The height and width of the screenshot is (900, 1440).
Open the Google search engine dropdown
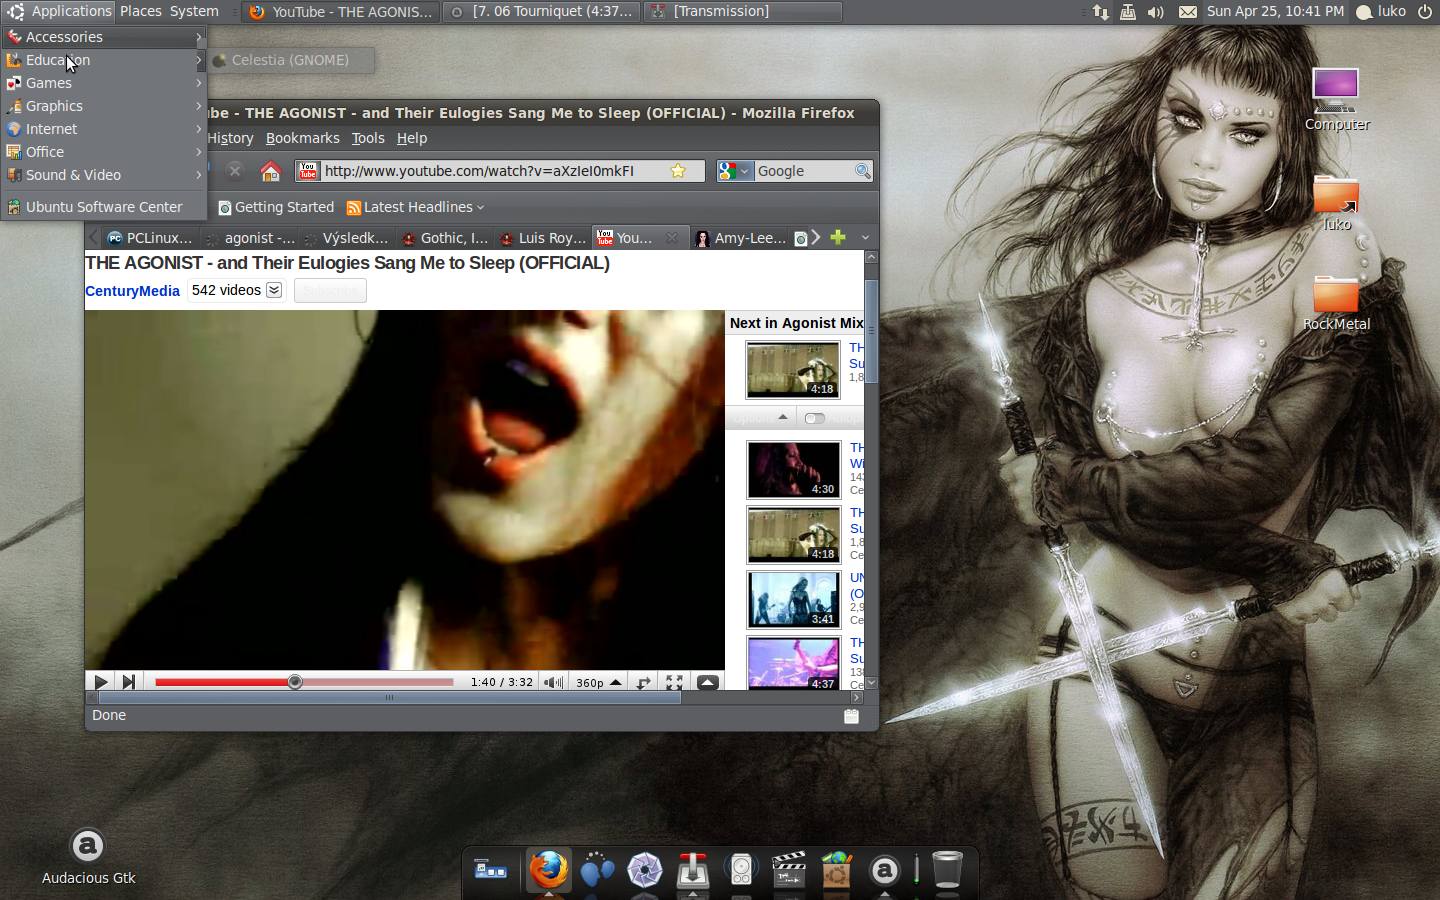pyautogui.click(x=734, y=171)
